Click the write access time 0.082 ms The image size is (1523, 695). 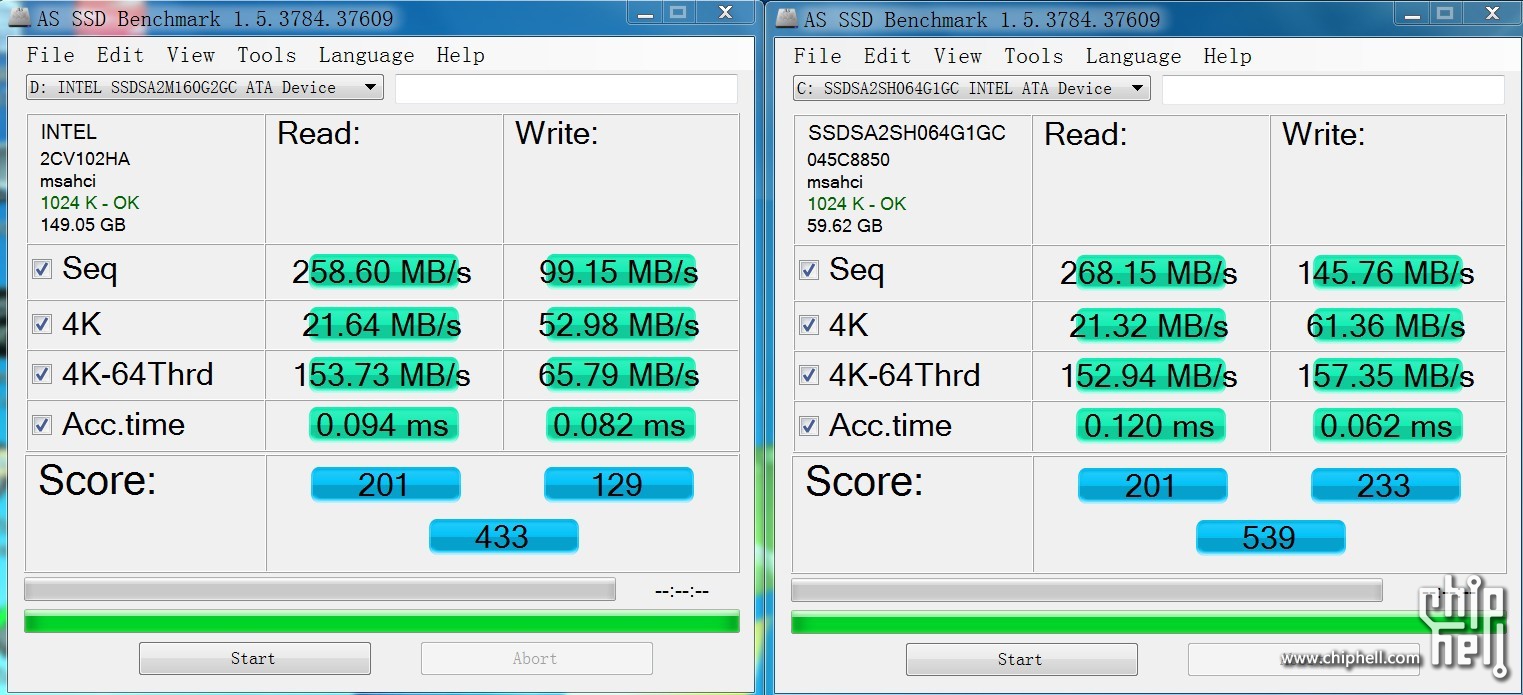point(619,425)
